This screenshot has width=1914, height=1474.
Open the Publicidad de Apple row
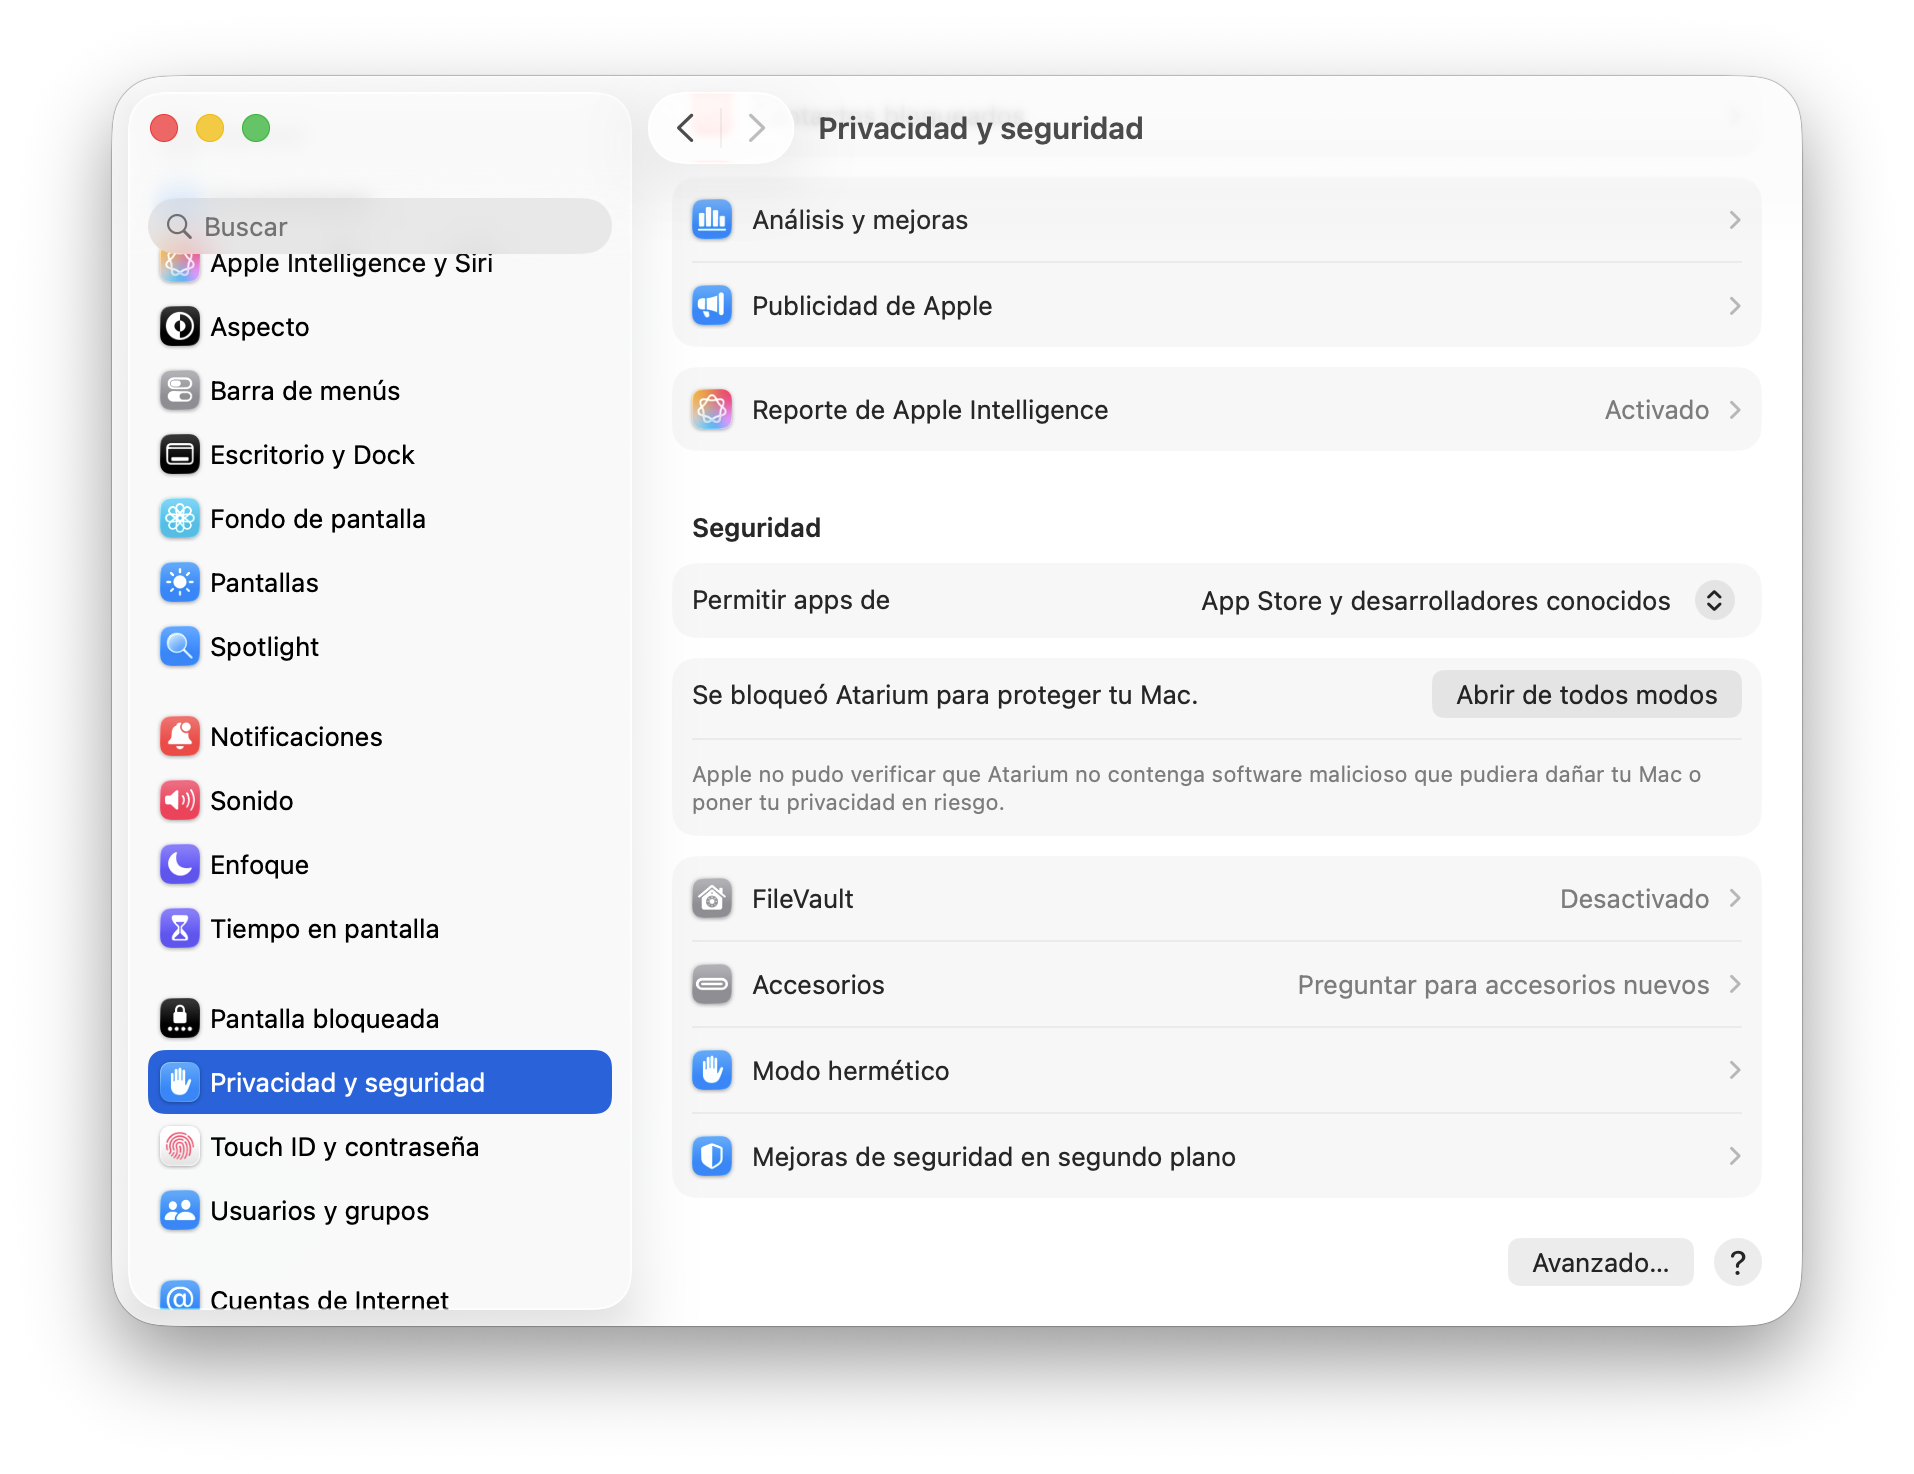pyautogui.click(x=1216, y=306)
